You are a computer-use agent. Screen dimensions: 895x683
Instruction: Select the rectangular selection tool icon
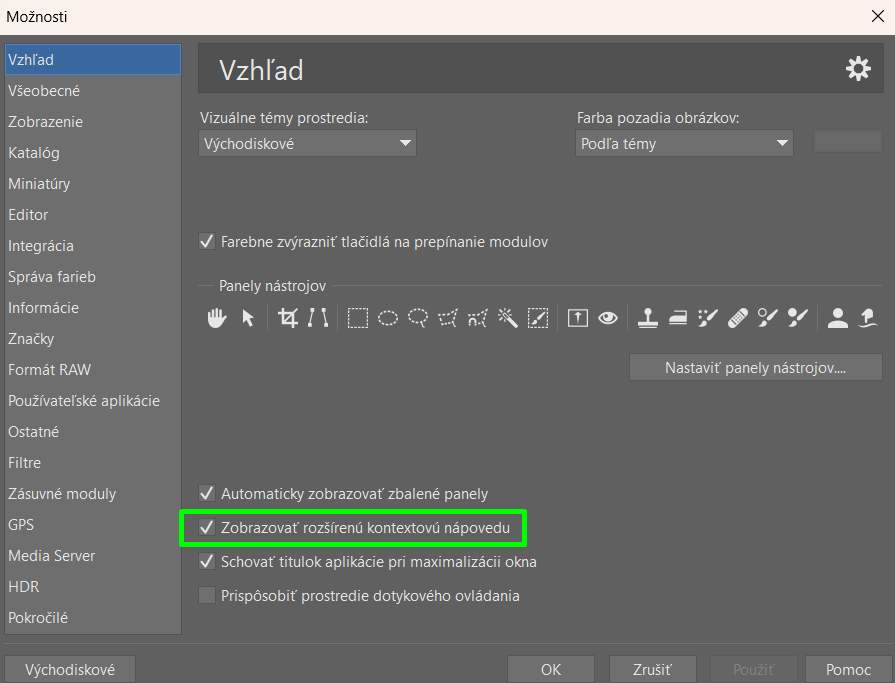pos(358,318)
